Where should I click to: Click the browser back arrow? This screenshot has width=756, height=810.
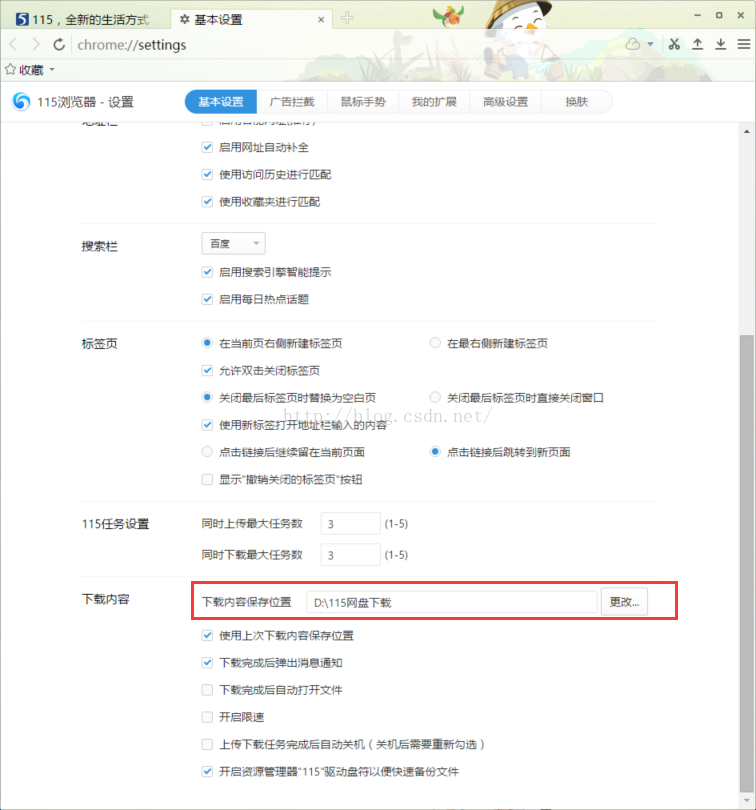pos(13,44)
